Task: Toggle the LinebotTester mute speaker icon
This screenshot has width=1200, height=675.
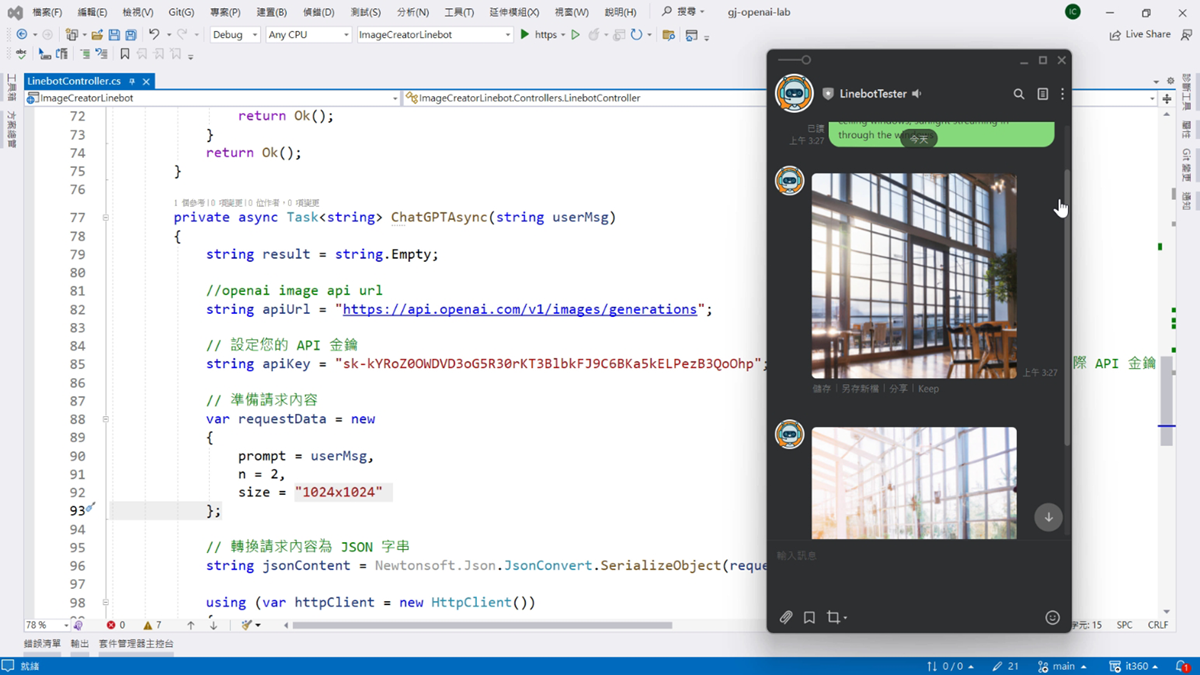Action: click(916, 94)
